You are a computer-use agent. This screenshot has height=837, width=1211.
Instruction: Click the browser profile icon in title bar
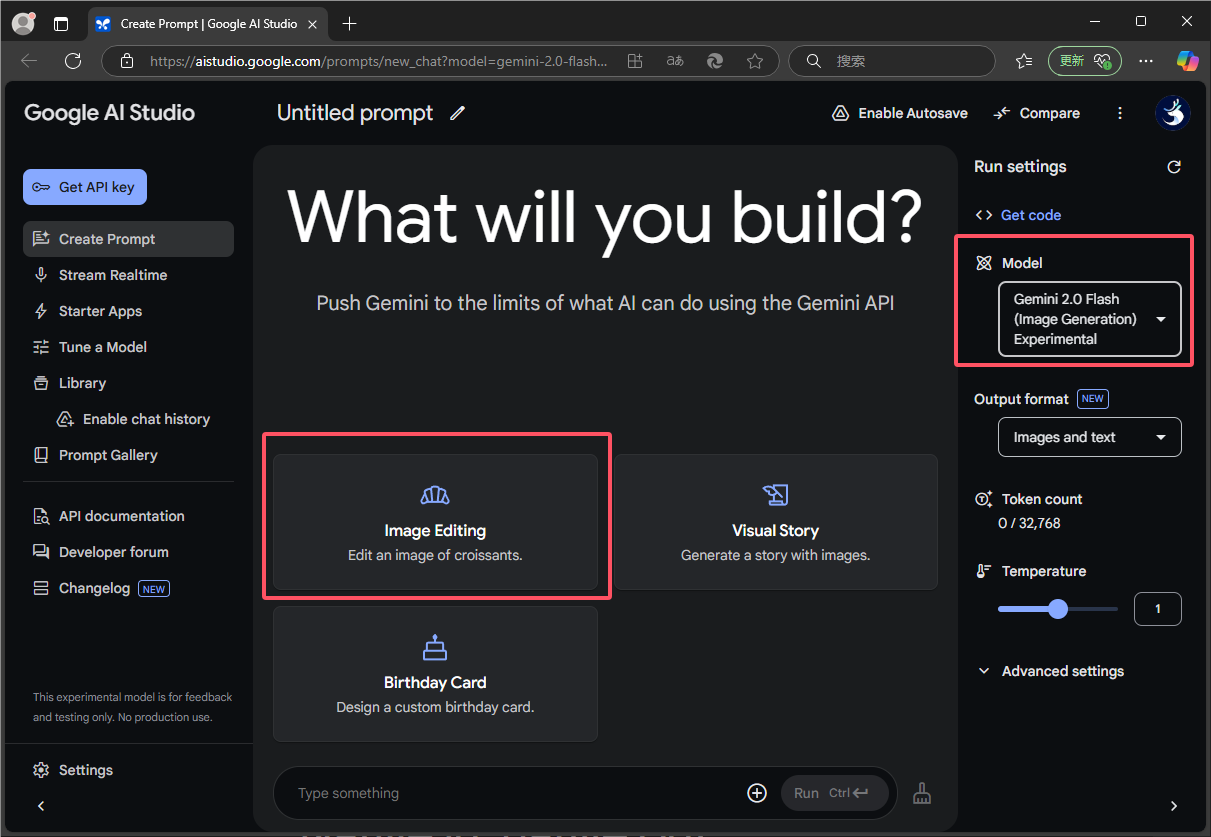[23, 23]
